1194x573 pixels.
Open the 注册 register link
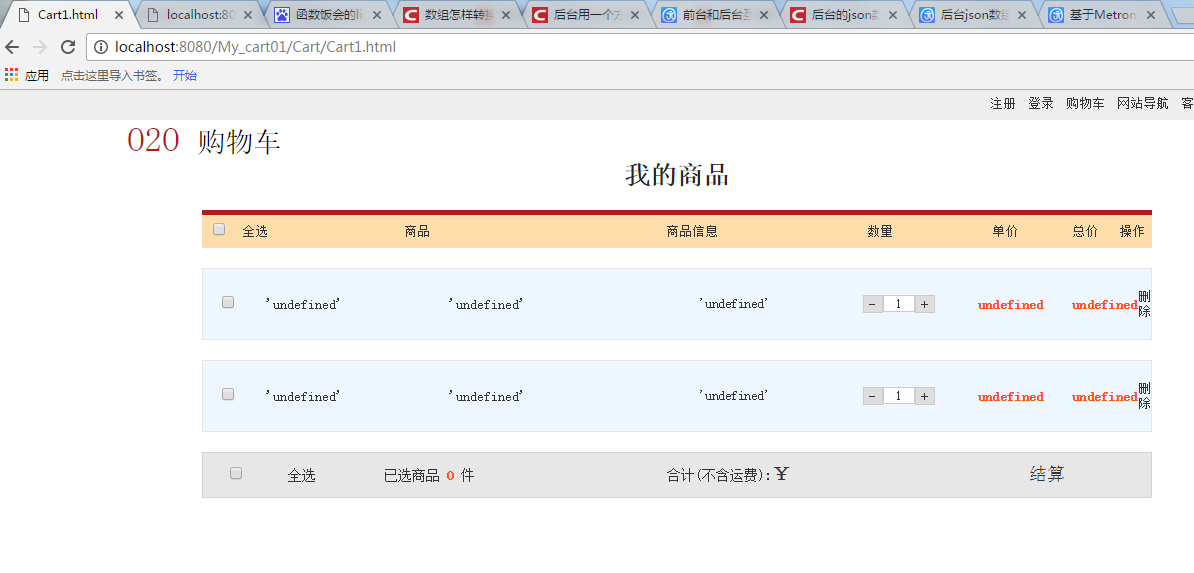pos(1003,104)
